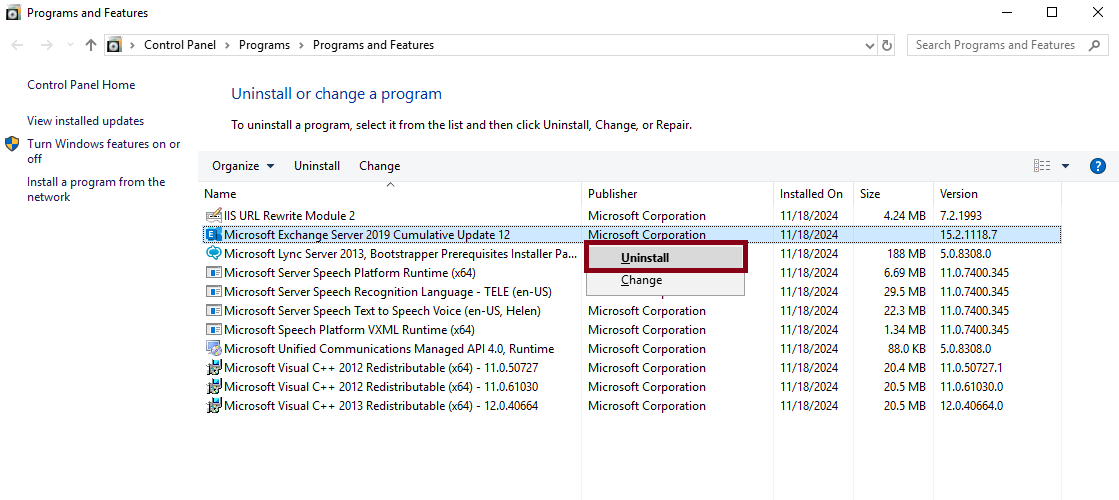Click the Visual C++ 2012 11.0.61030 icon
The width and height of the screenshot is (1119, 500).
click(x=213, y=387)
